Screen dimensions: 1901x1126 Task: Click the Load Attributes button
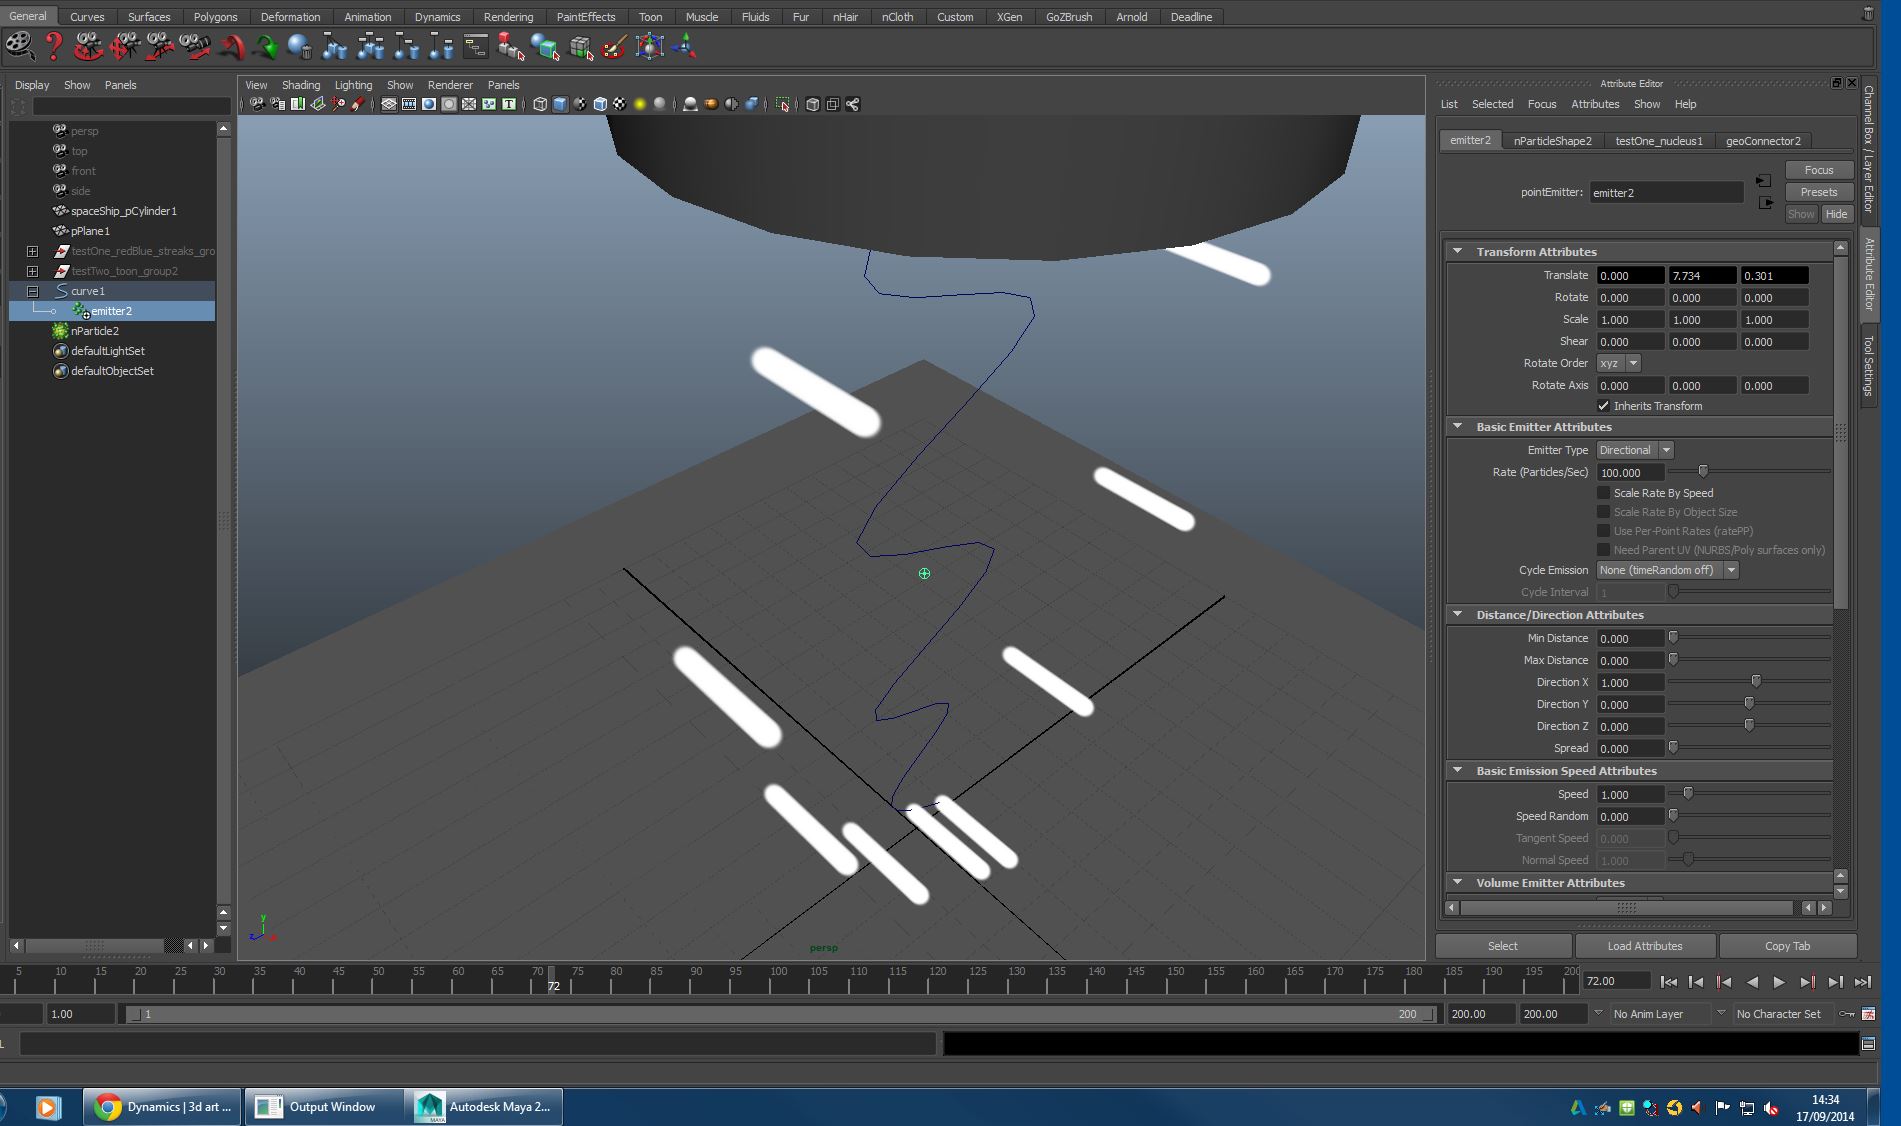click(1645, 946)
